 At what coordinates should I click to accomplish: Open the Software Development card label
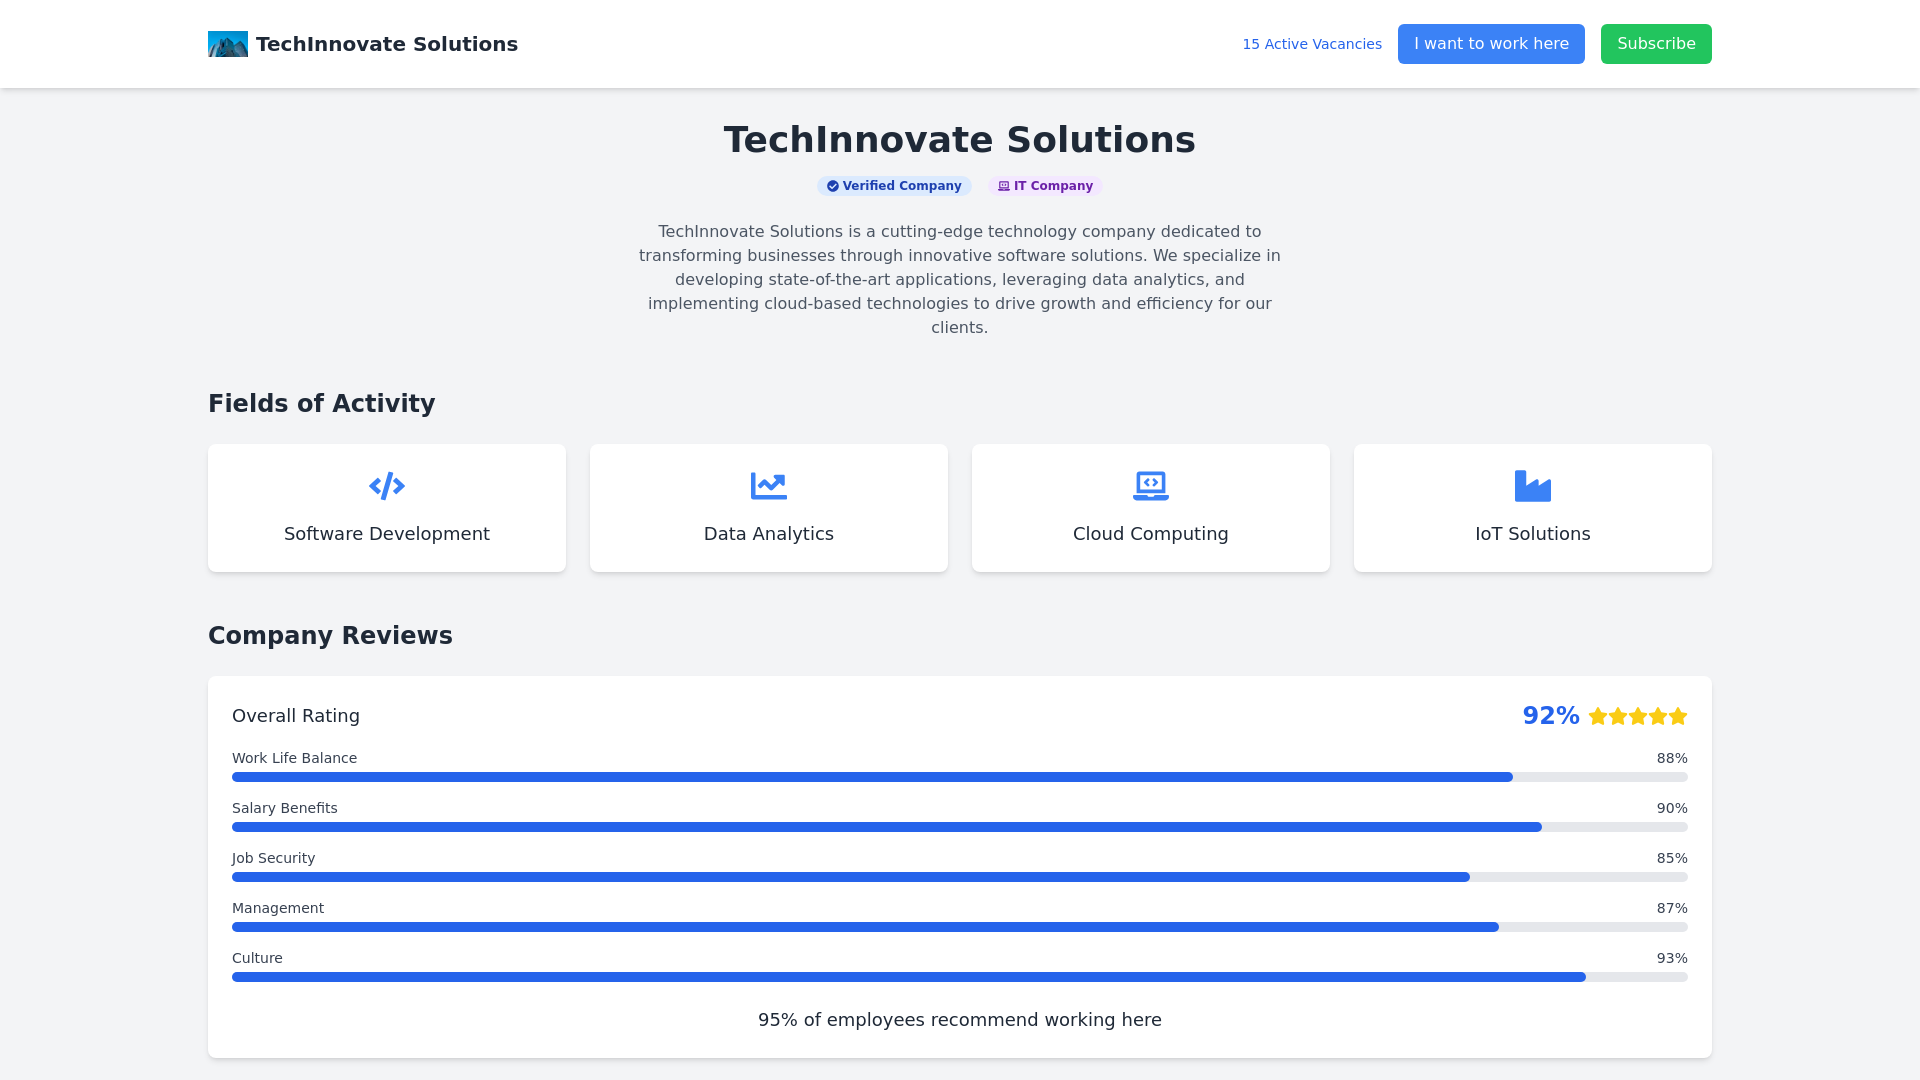click(x=387, y=534)
